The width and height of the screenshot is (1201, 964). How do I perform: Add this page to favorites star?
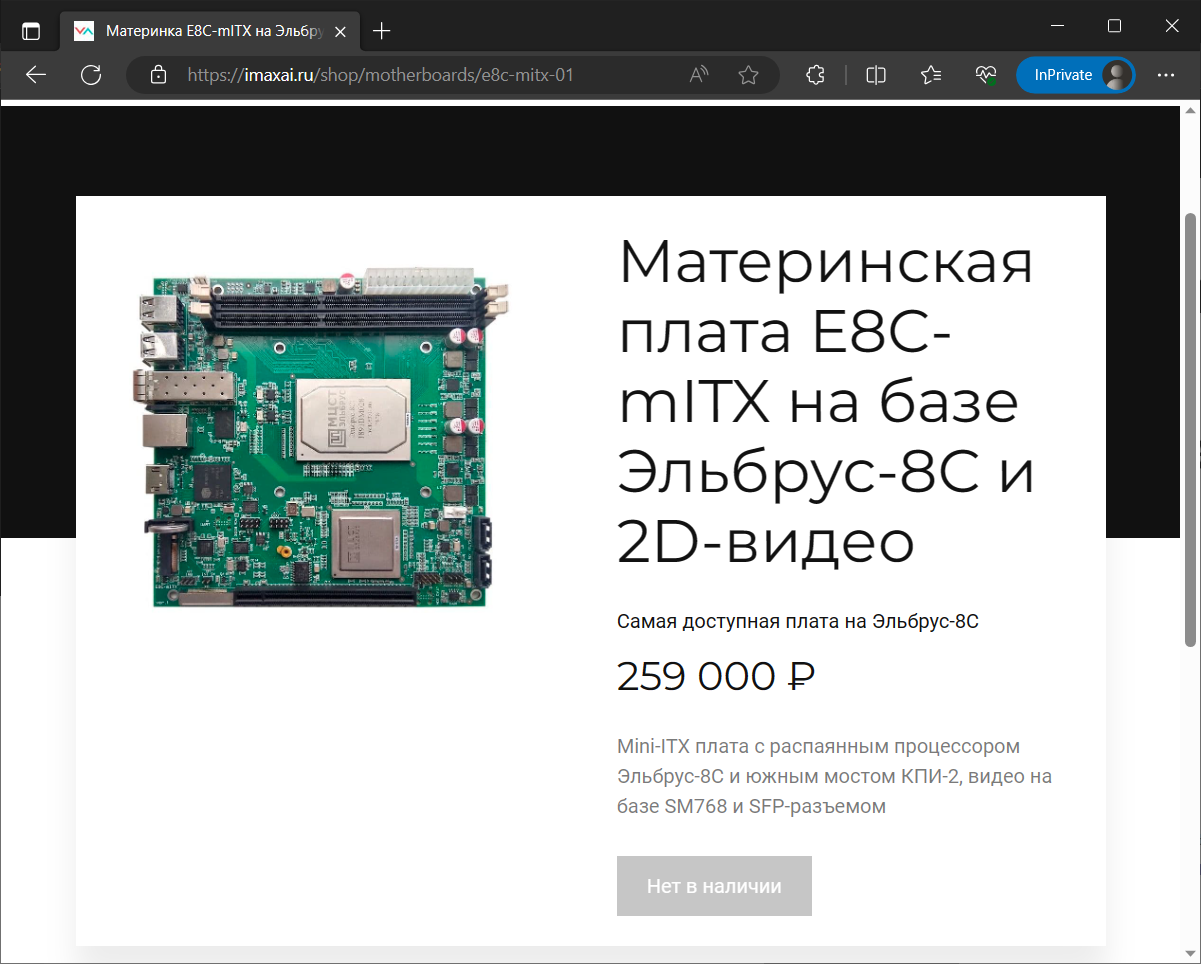748,75
